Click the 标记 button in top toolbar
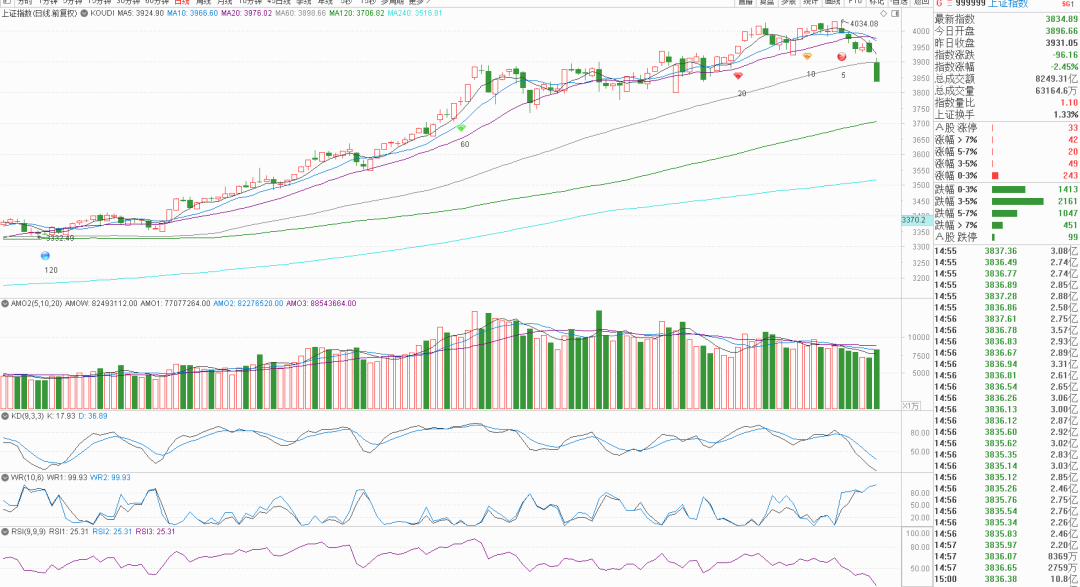Screen dimensions: 1080x587 (877, 2)
